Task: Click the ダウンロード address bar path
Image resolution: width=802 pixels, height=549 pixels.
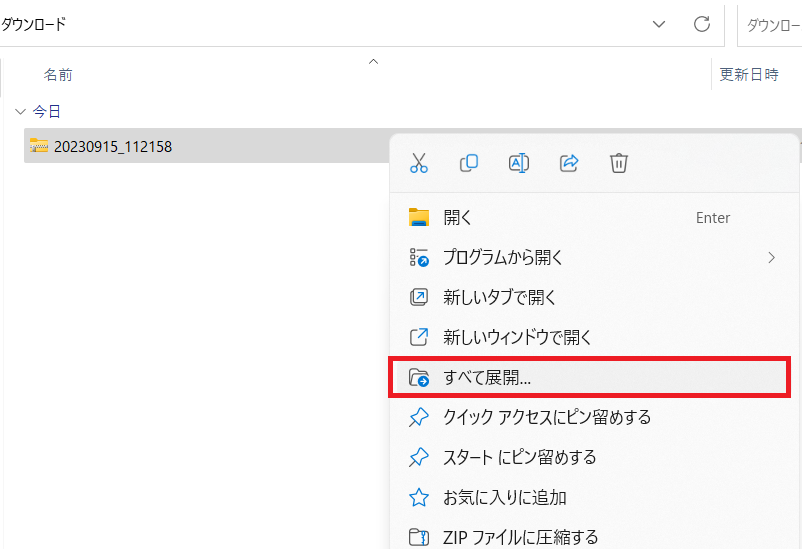Action: click(33, 24)
